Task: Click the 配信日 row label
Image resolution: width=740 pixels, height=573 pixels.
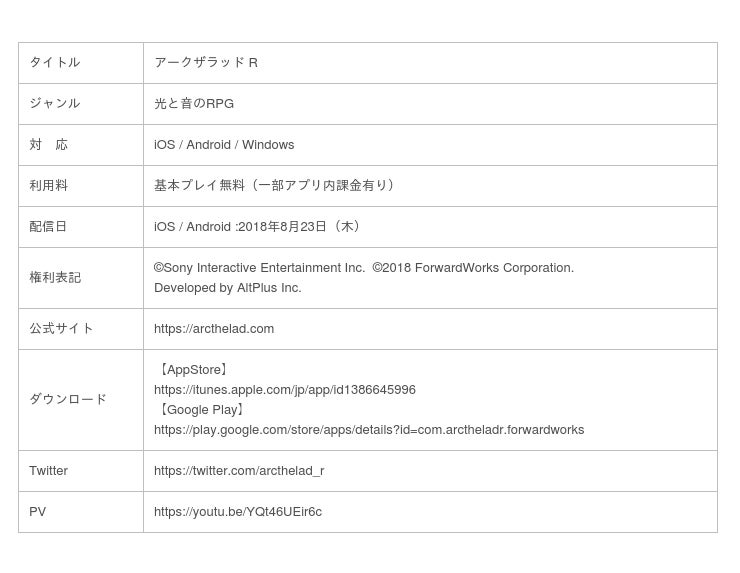Action: coord(49,227)
